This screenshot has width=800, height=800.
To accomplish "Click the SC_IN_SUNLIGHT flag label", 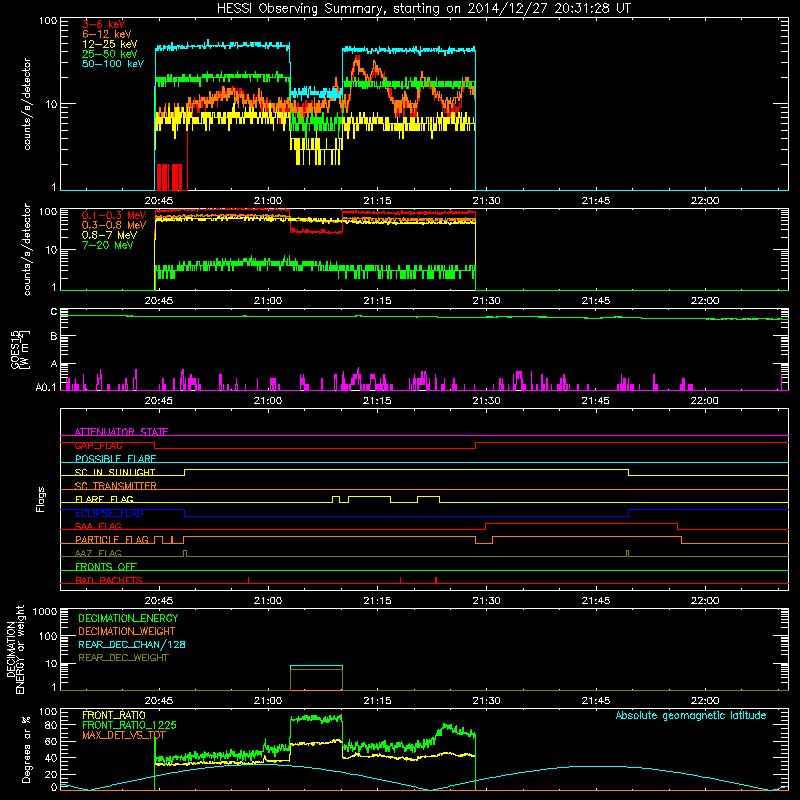I will [x=115, y=472].
